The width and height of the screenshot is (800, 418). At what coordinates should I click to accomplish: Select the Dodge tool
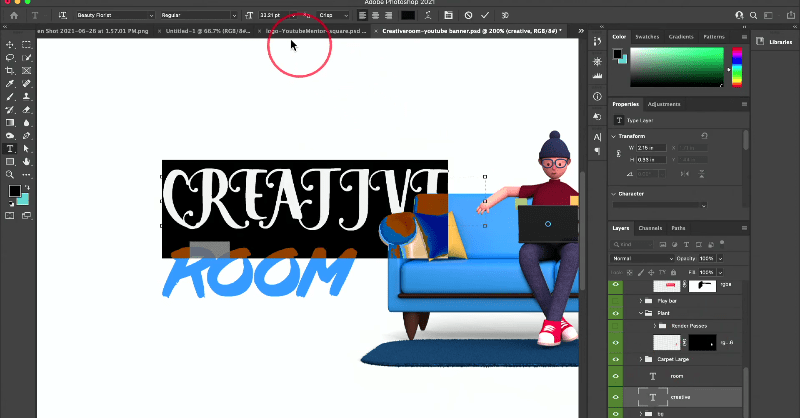(10, 136)
